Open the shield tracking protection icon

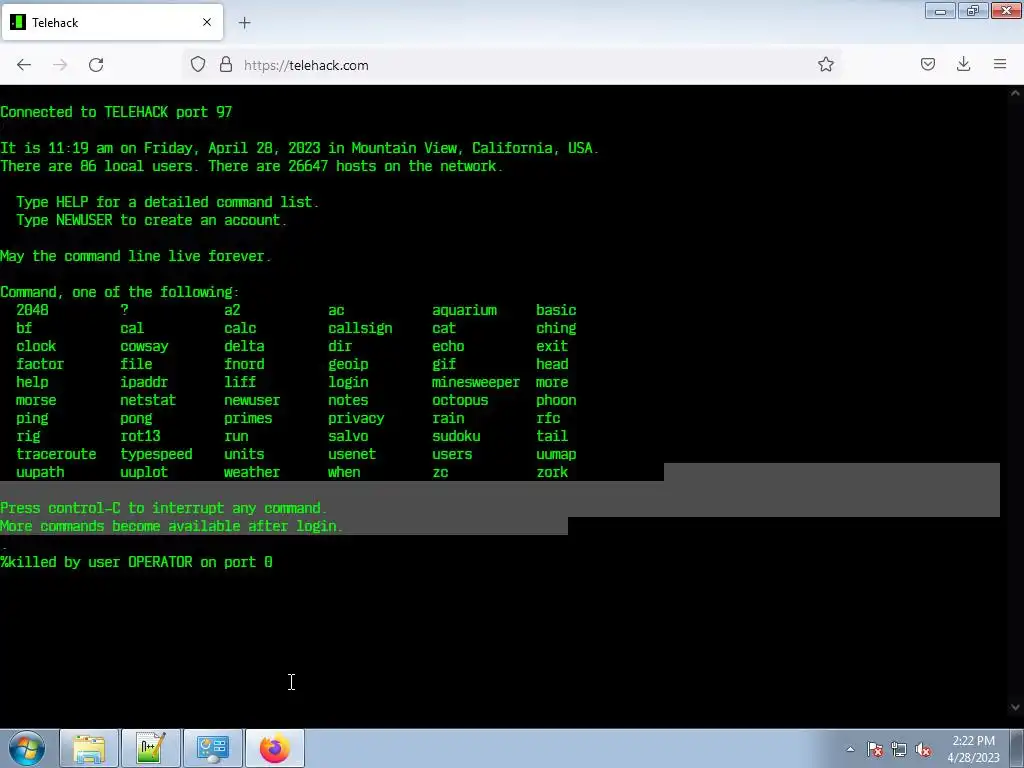(198, 65)
